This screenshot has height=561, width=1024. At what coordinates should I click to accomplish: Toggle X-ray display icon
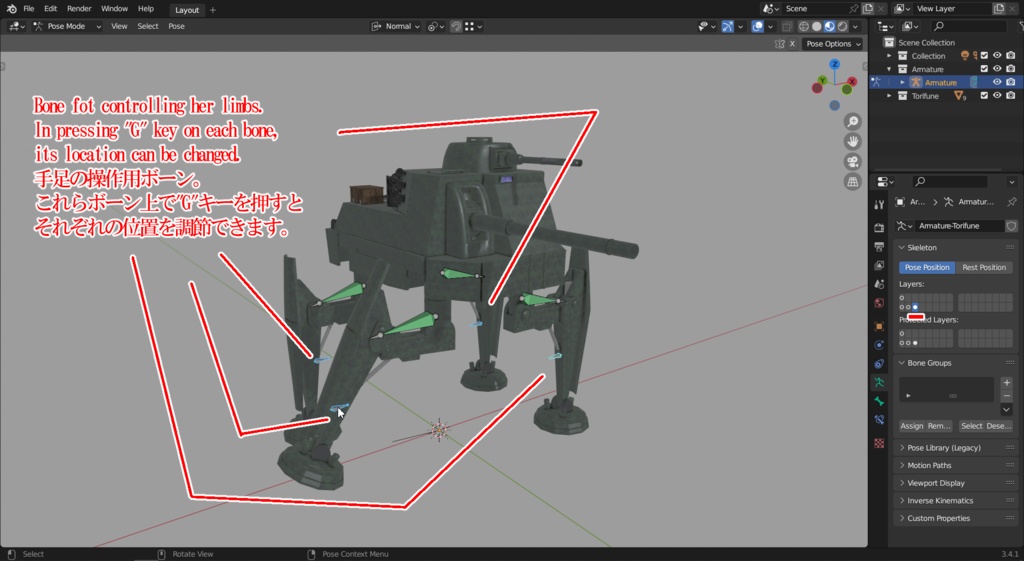tap(787, 27)
